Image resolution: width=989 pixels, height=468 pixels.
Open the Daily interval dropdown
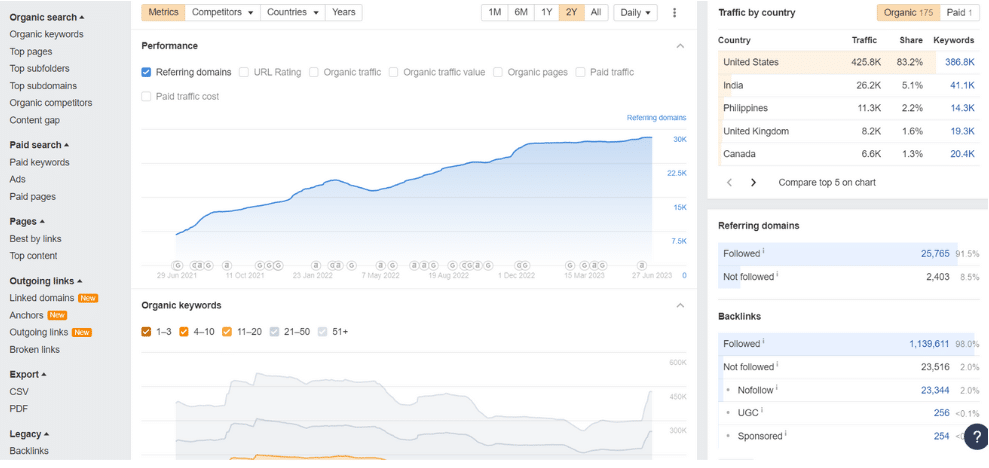point(635,12)
